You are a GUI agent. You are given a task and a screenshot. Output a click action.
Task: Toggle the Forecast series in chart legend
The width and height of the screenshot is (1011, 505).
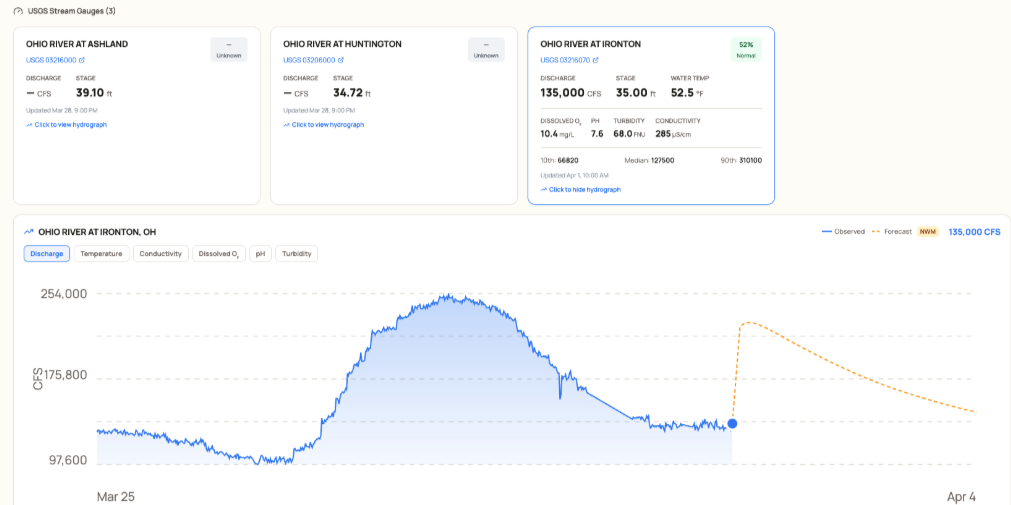[891, 231]
